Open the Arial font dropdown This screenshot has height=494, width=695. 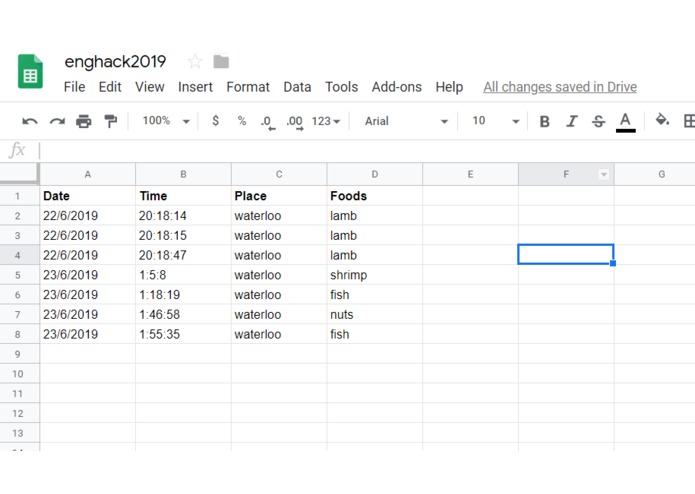(406, 121)
